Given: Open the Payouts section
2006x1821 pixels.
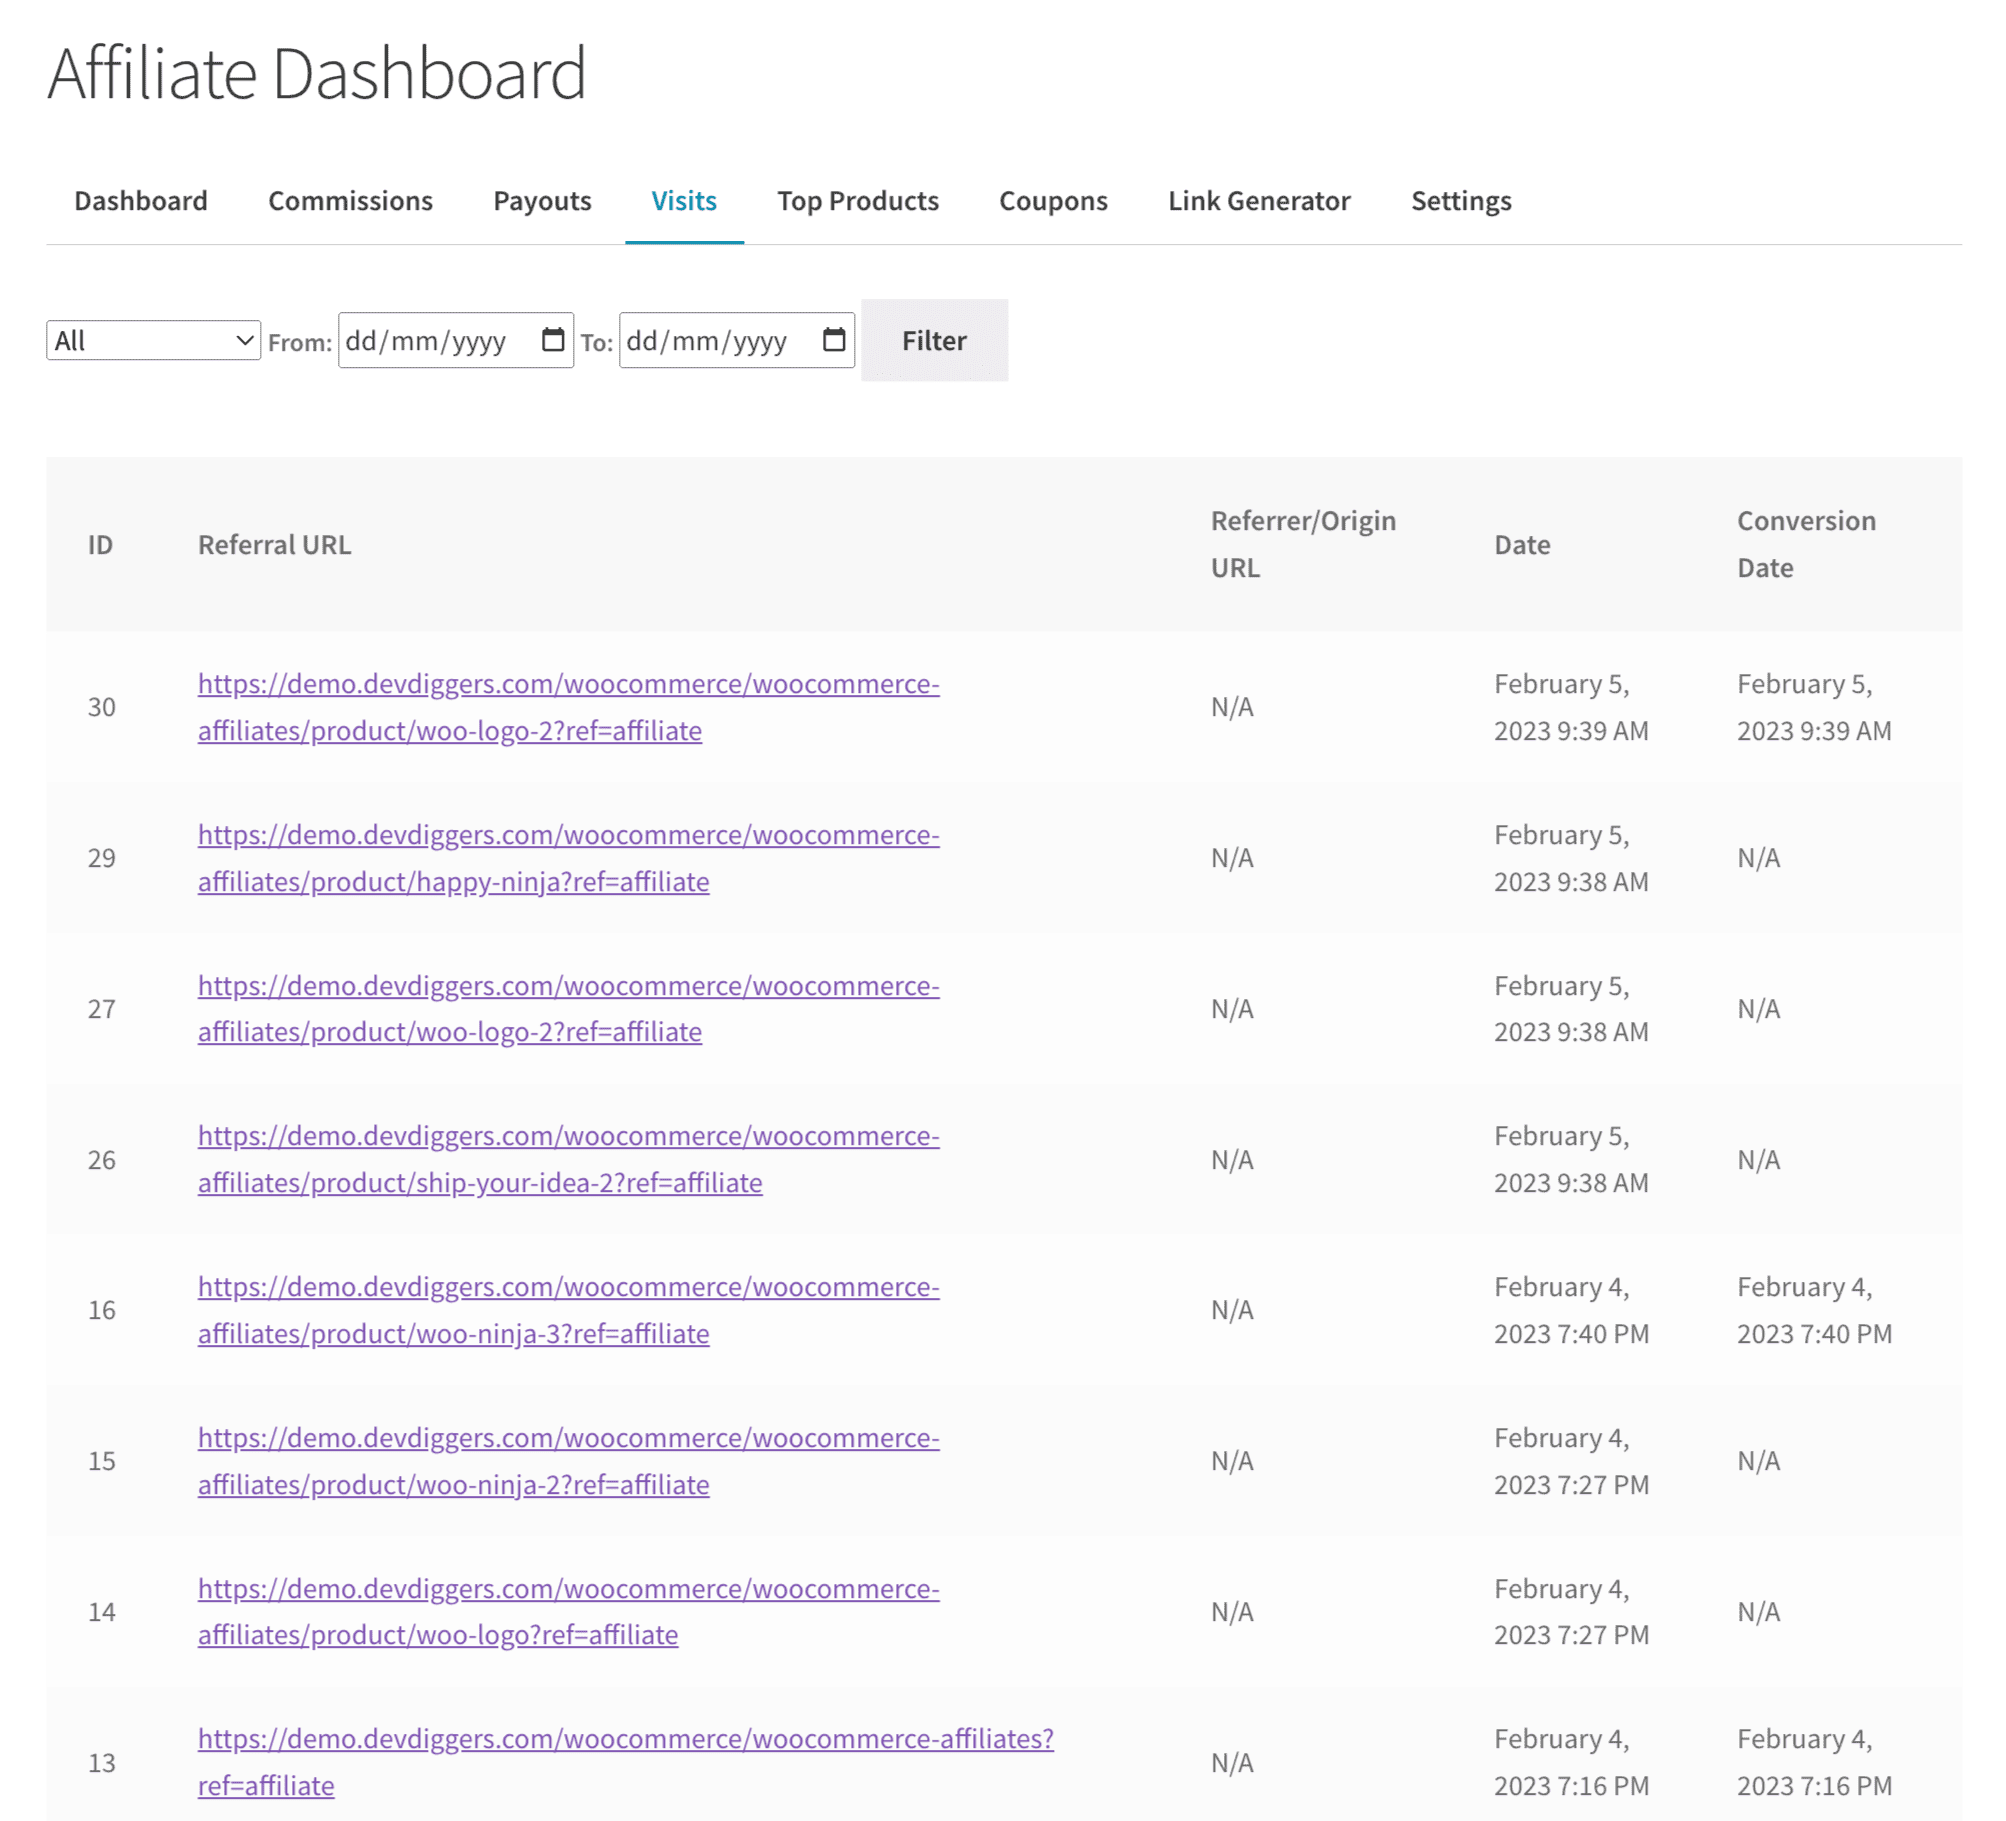Looking at the screenshot, I should pyautogui.click(x=542, y=199).
